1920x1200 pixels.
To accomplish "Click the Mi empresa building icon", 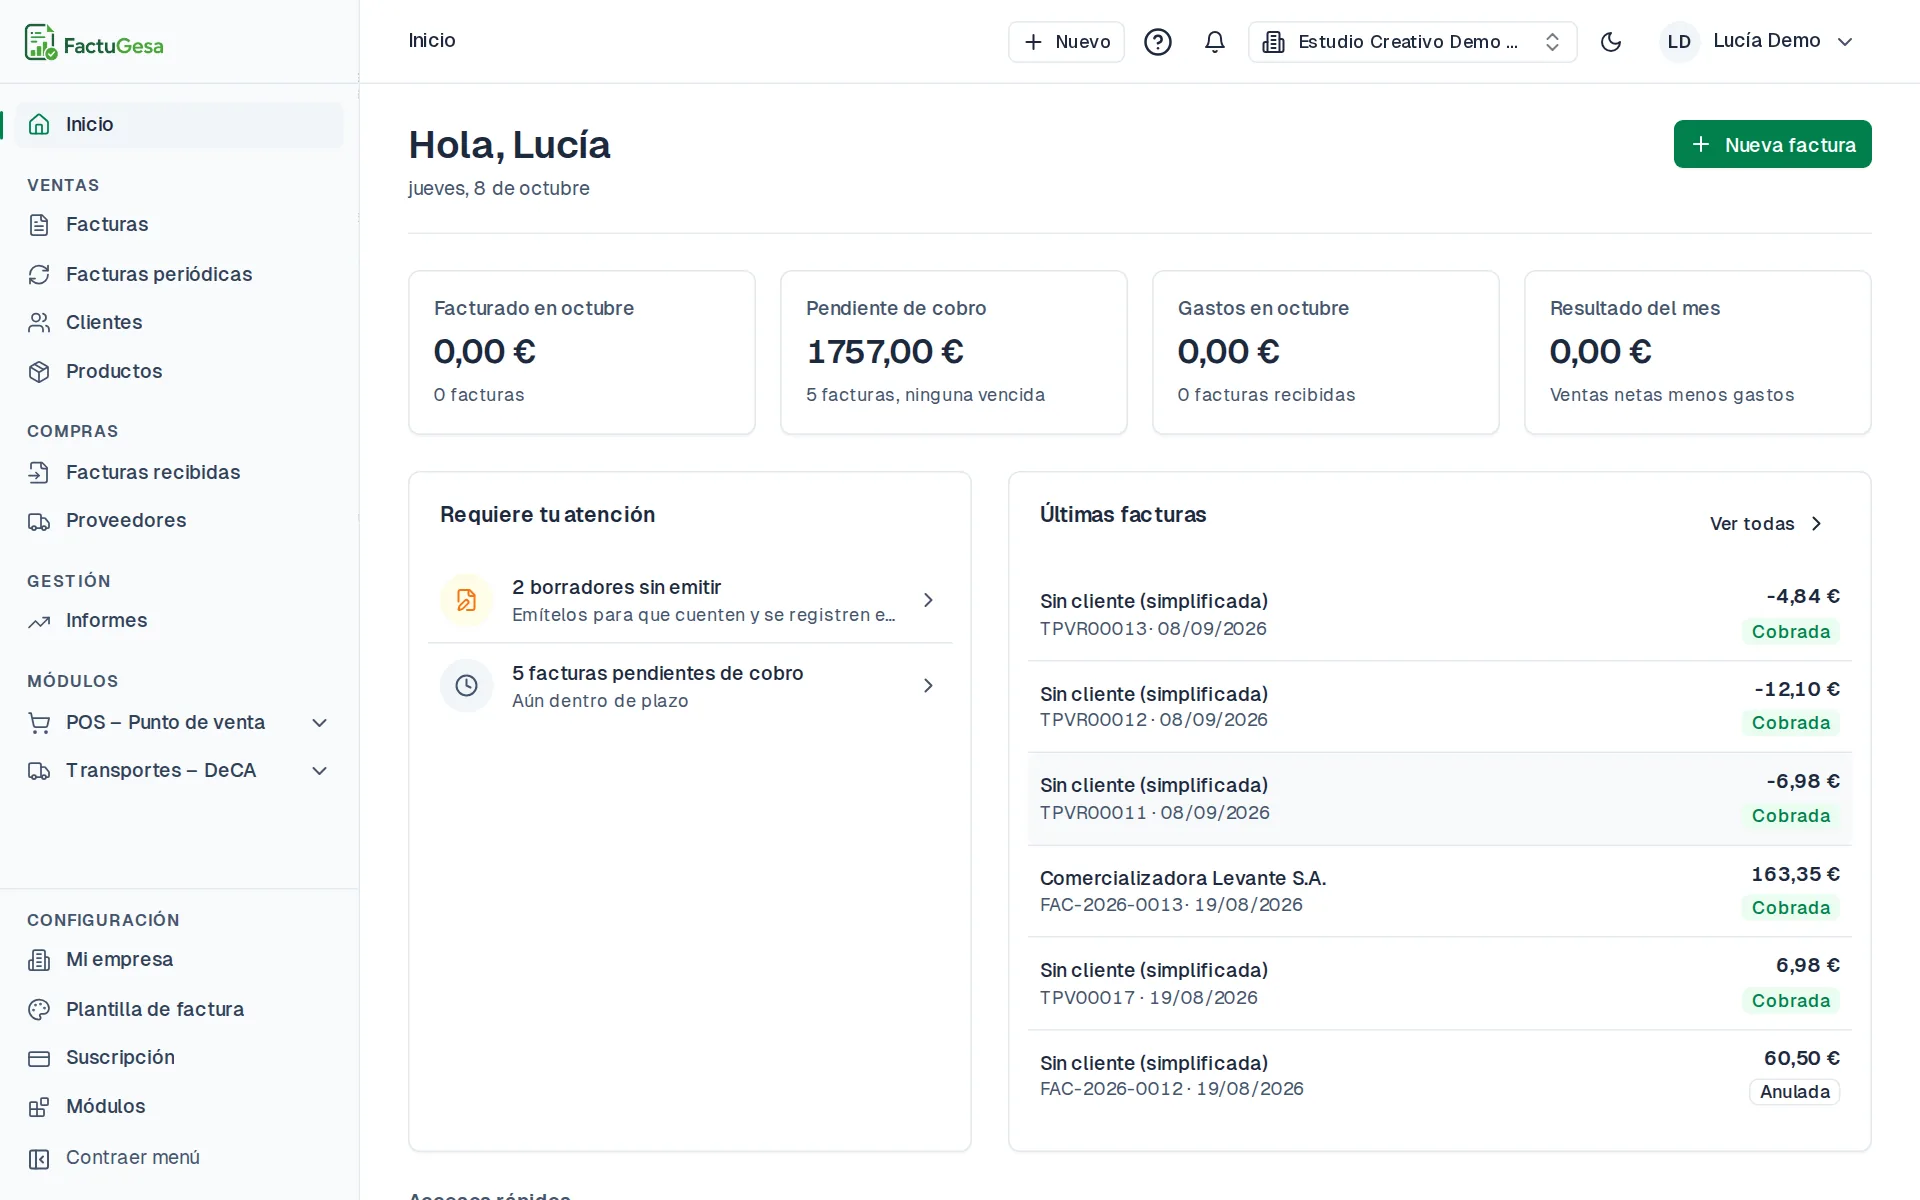I will tap(39, 960).
